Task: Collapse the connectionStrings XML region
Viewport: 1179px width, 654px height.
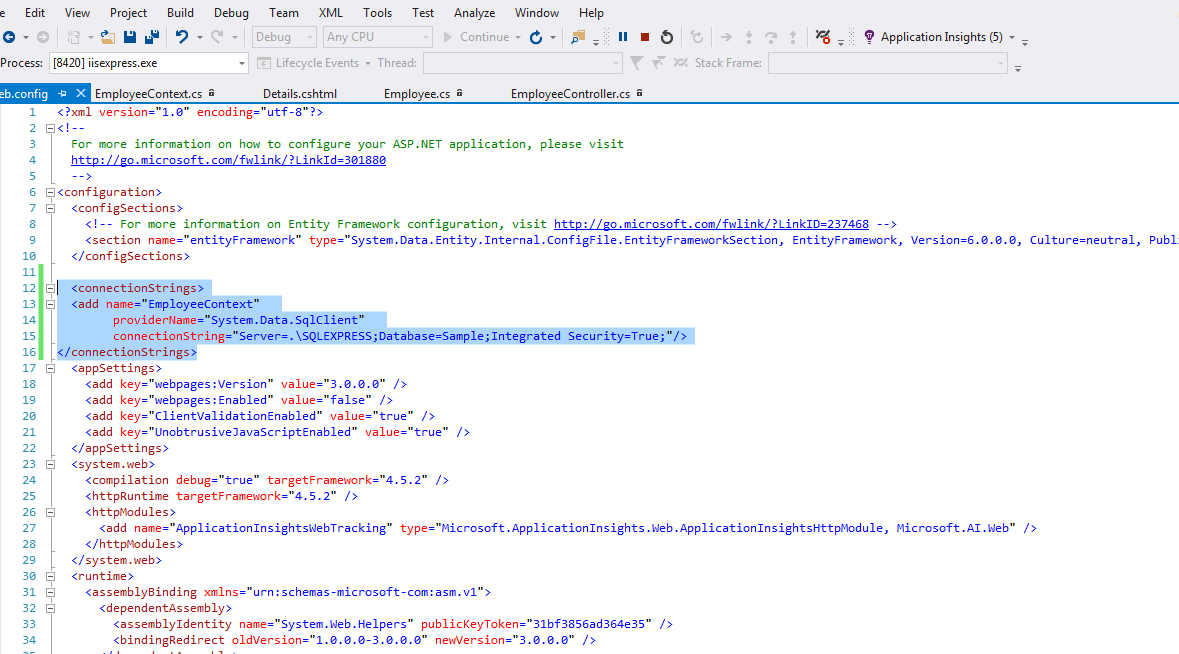Action: [50, 288]
